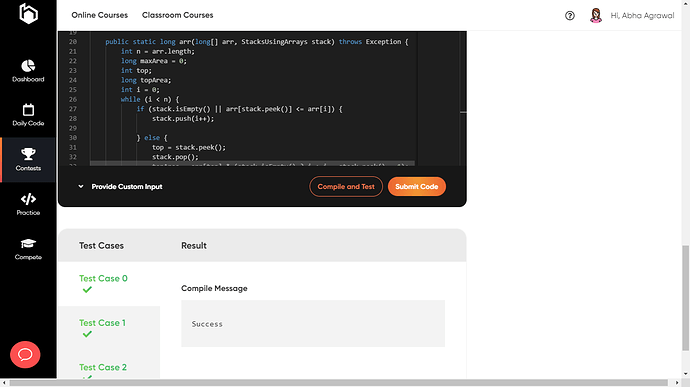Click code line 'long maxArea = 0;'
Screen dimensions: 690x387
[154, 61]
